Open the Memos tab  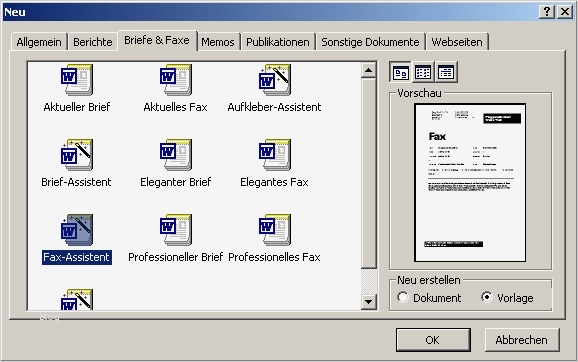point(218,42)
